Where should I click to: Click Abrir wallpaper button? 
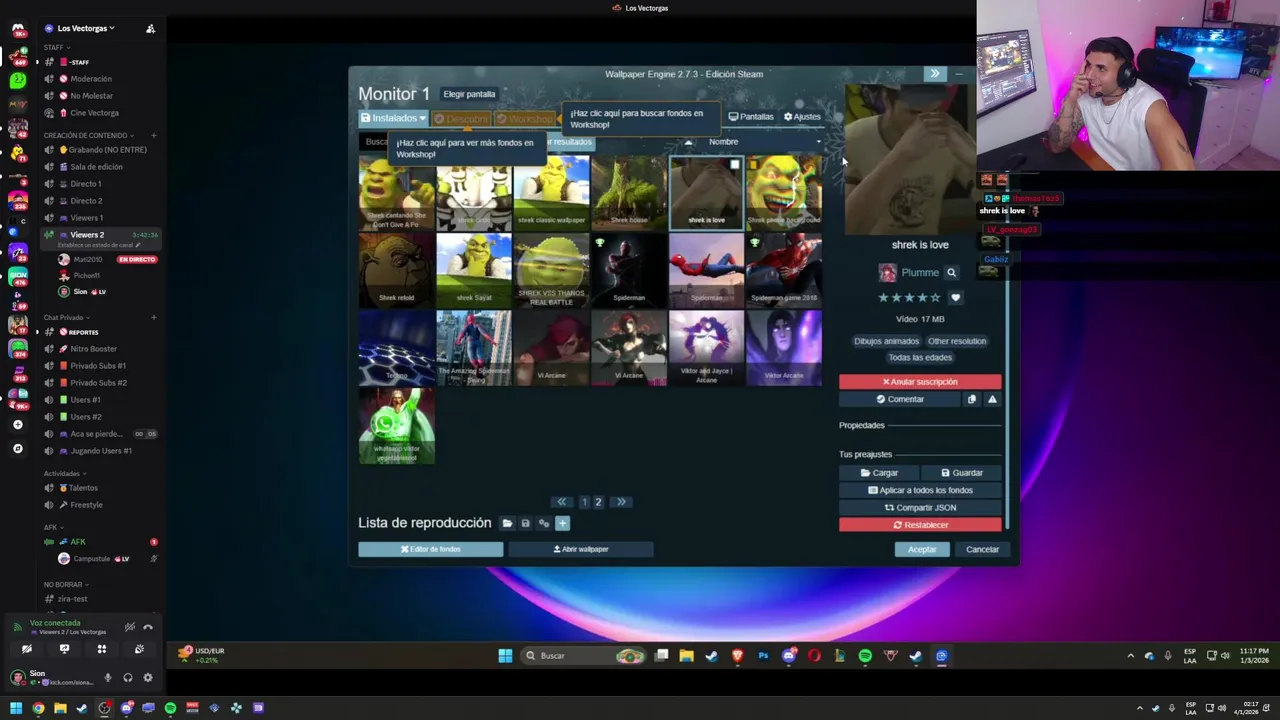point(581,549)
